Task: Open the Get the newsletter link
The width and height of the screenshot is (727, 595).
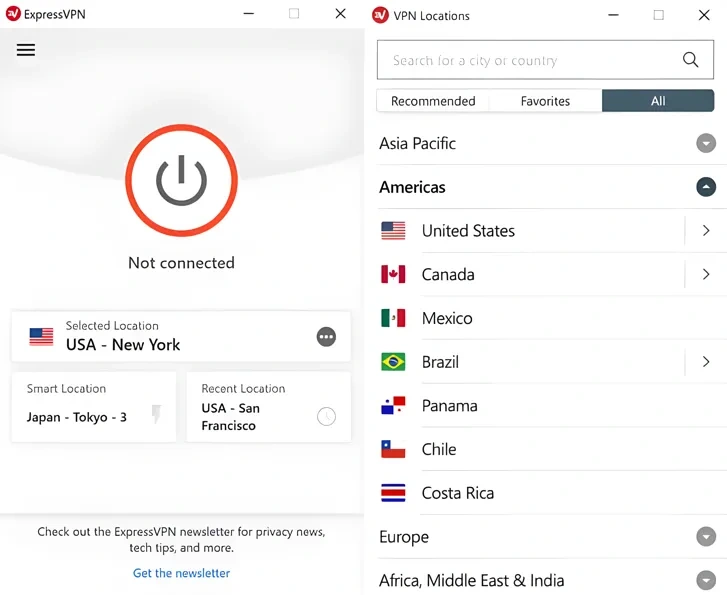Action: [x=181, y=573]
